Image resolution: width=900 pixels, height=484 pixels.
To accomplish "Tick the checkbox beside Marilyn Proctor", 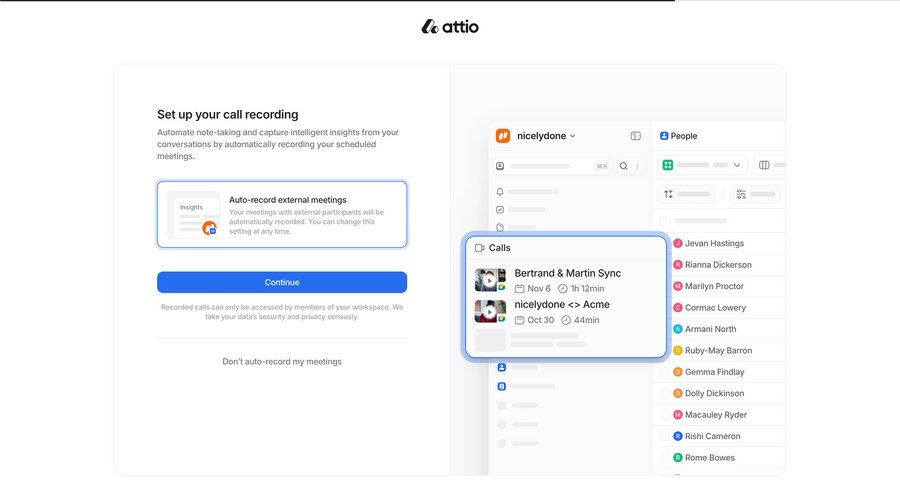I will [x=663, y=286].
